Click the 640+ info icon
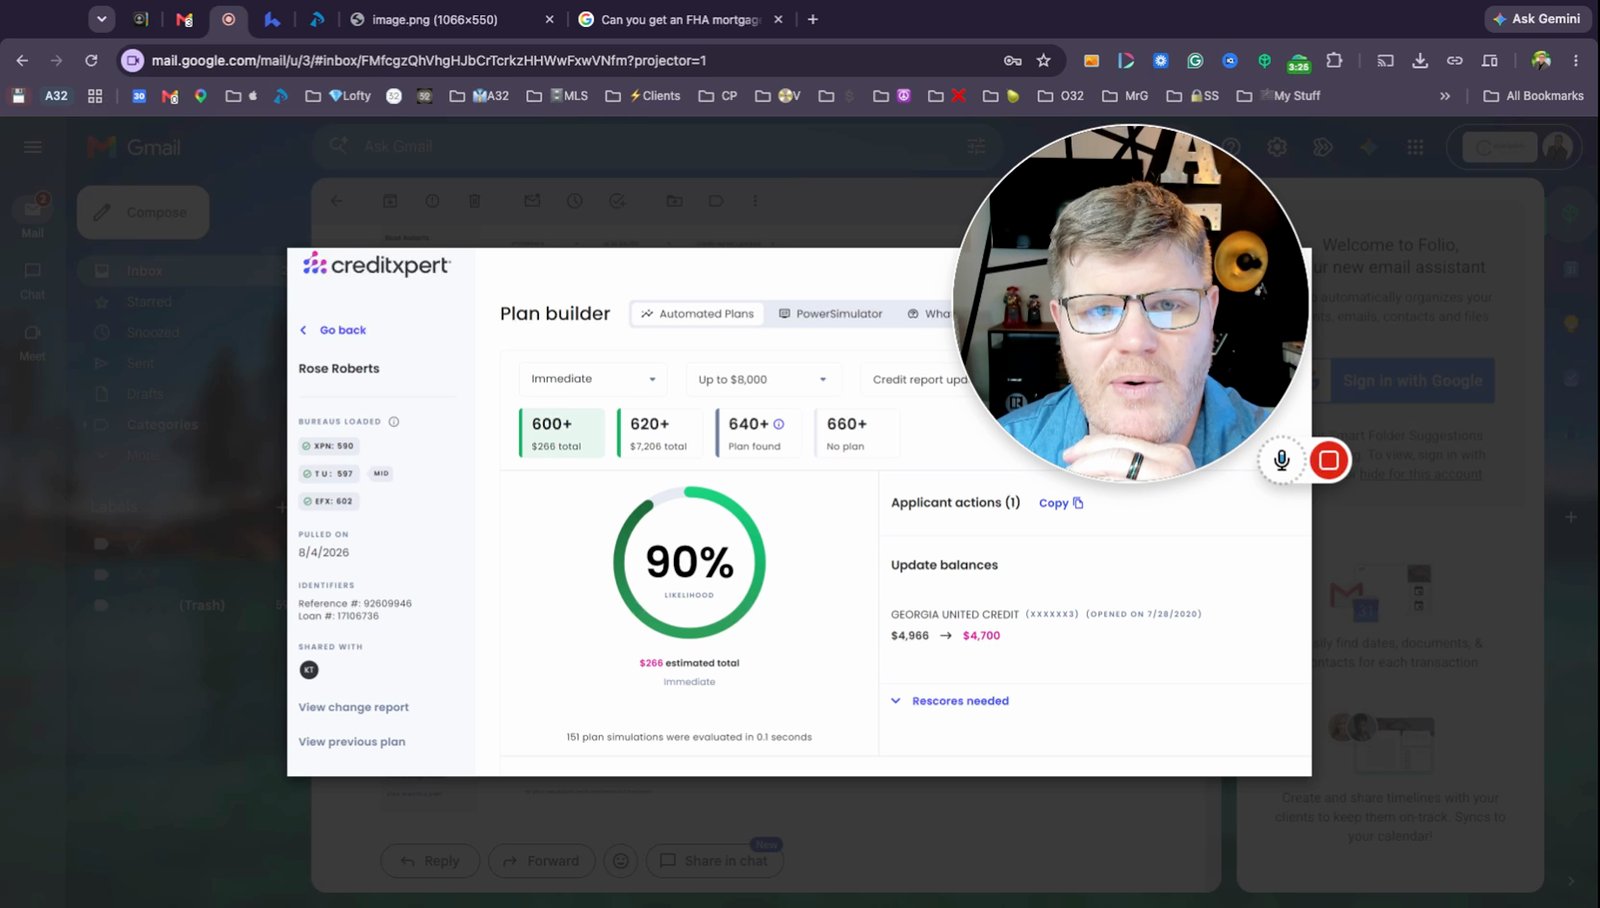1600x908 pixels. [x=779, y=424]
